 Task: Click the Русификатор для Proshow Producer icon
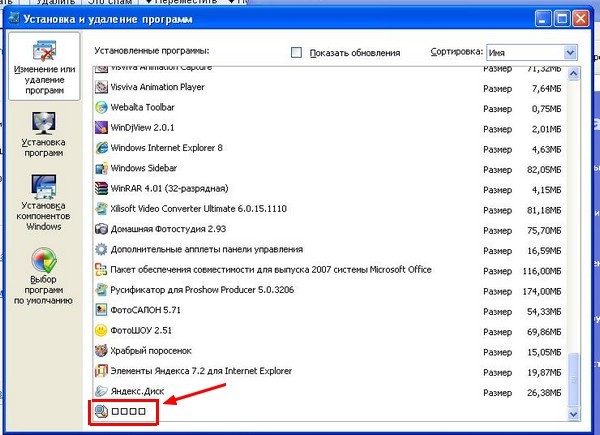101,290
